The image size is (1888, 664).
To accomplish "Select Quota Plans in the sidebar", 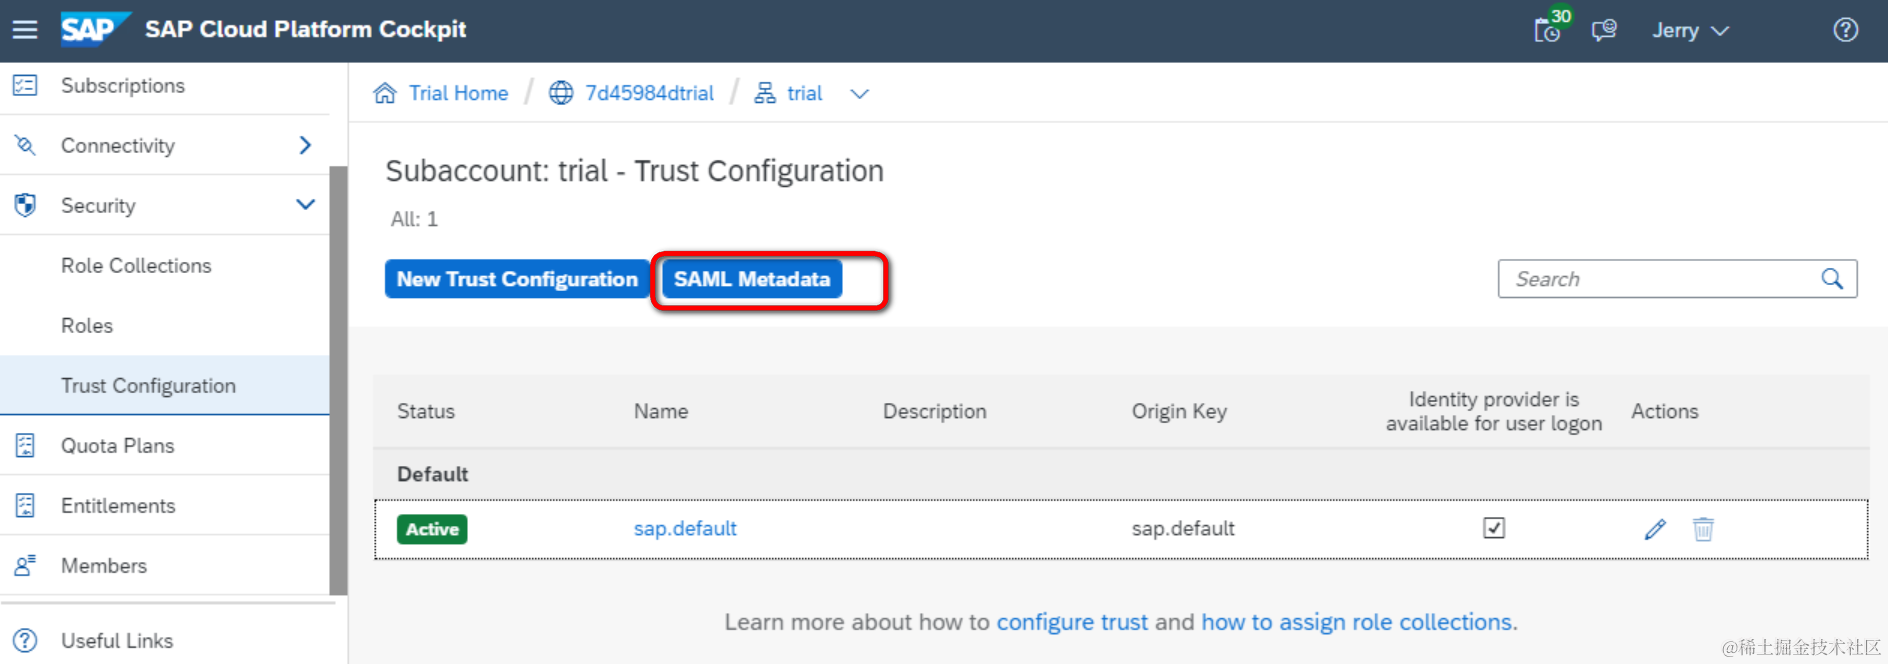I will pos(117,445).
